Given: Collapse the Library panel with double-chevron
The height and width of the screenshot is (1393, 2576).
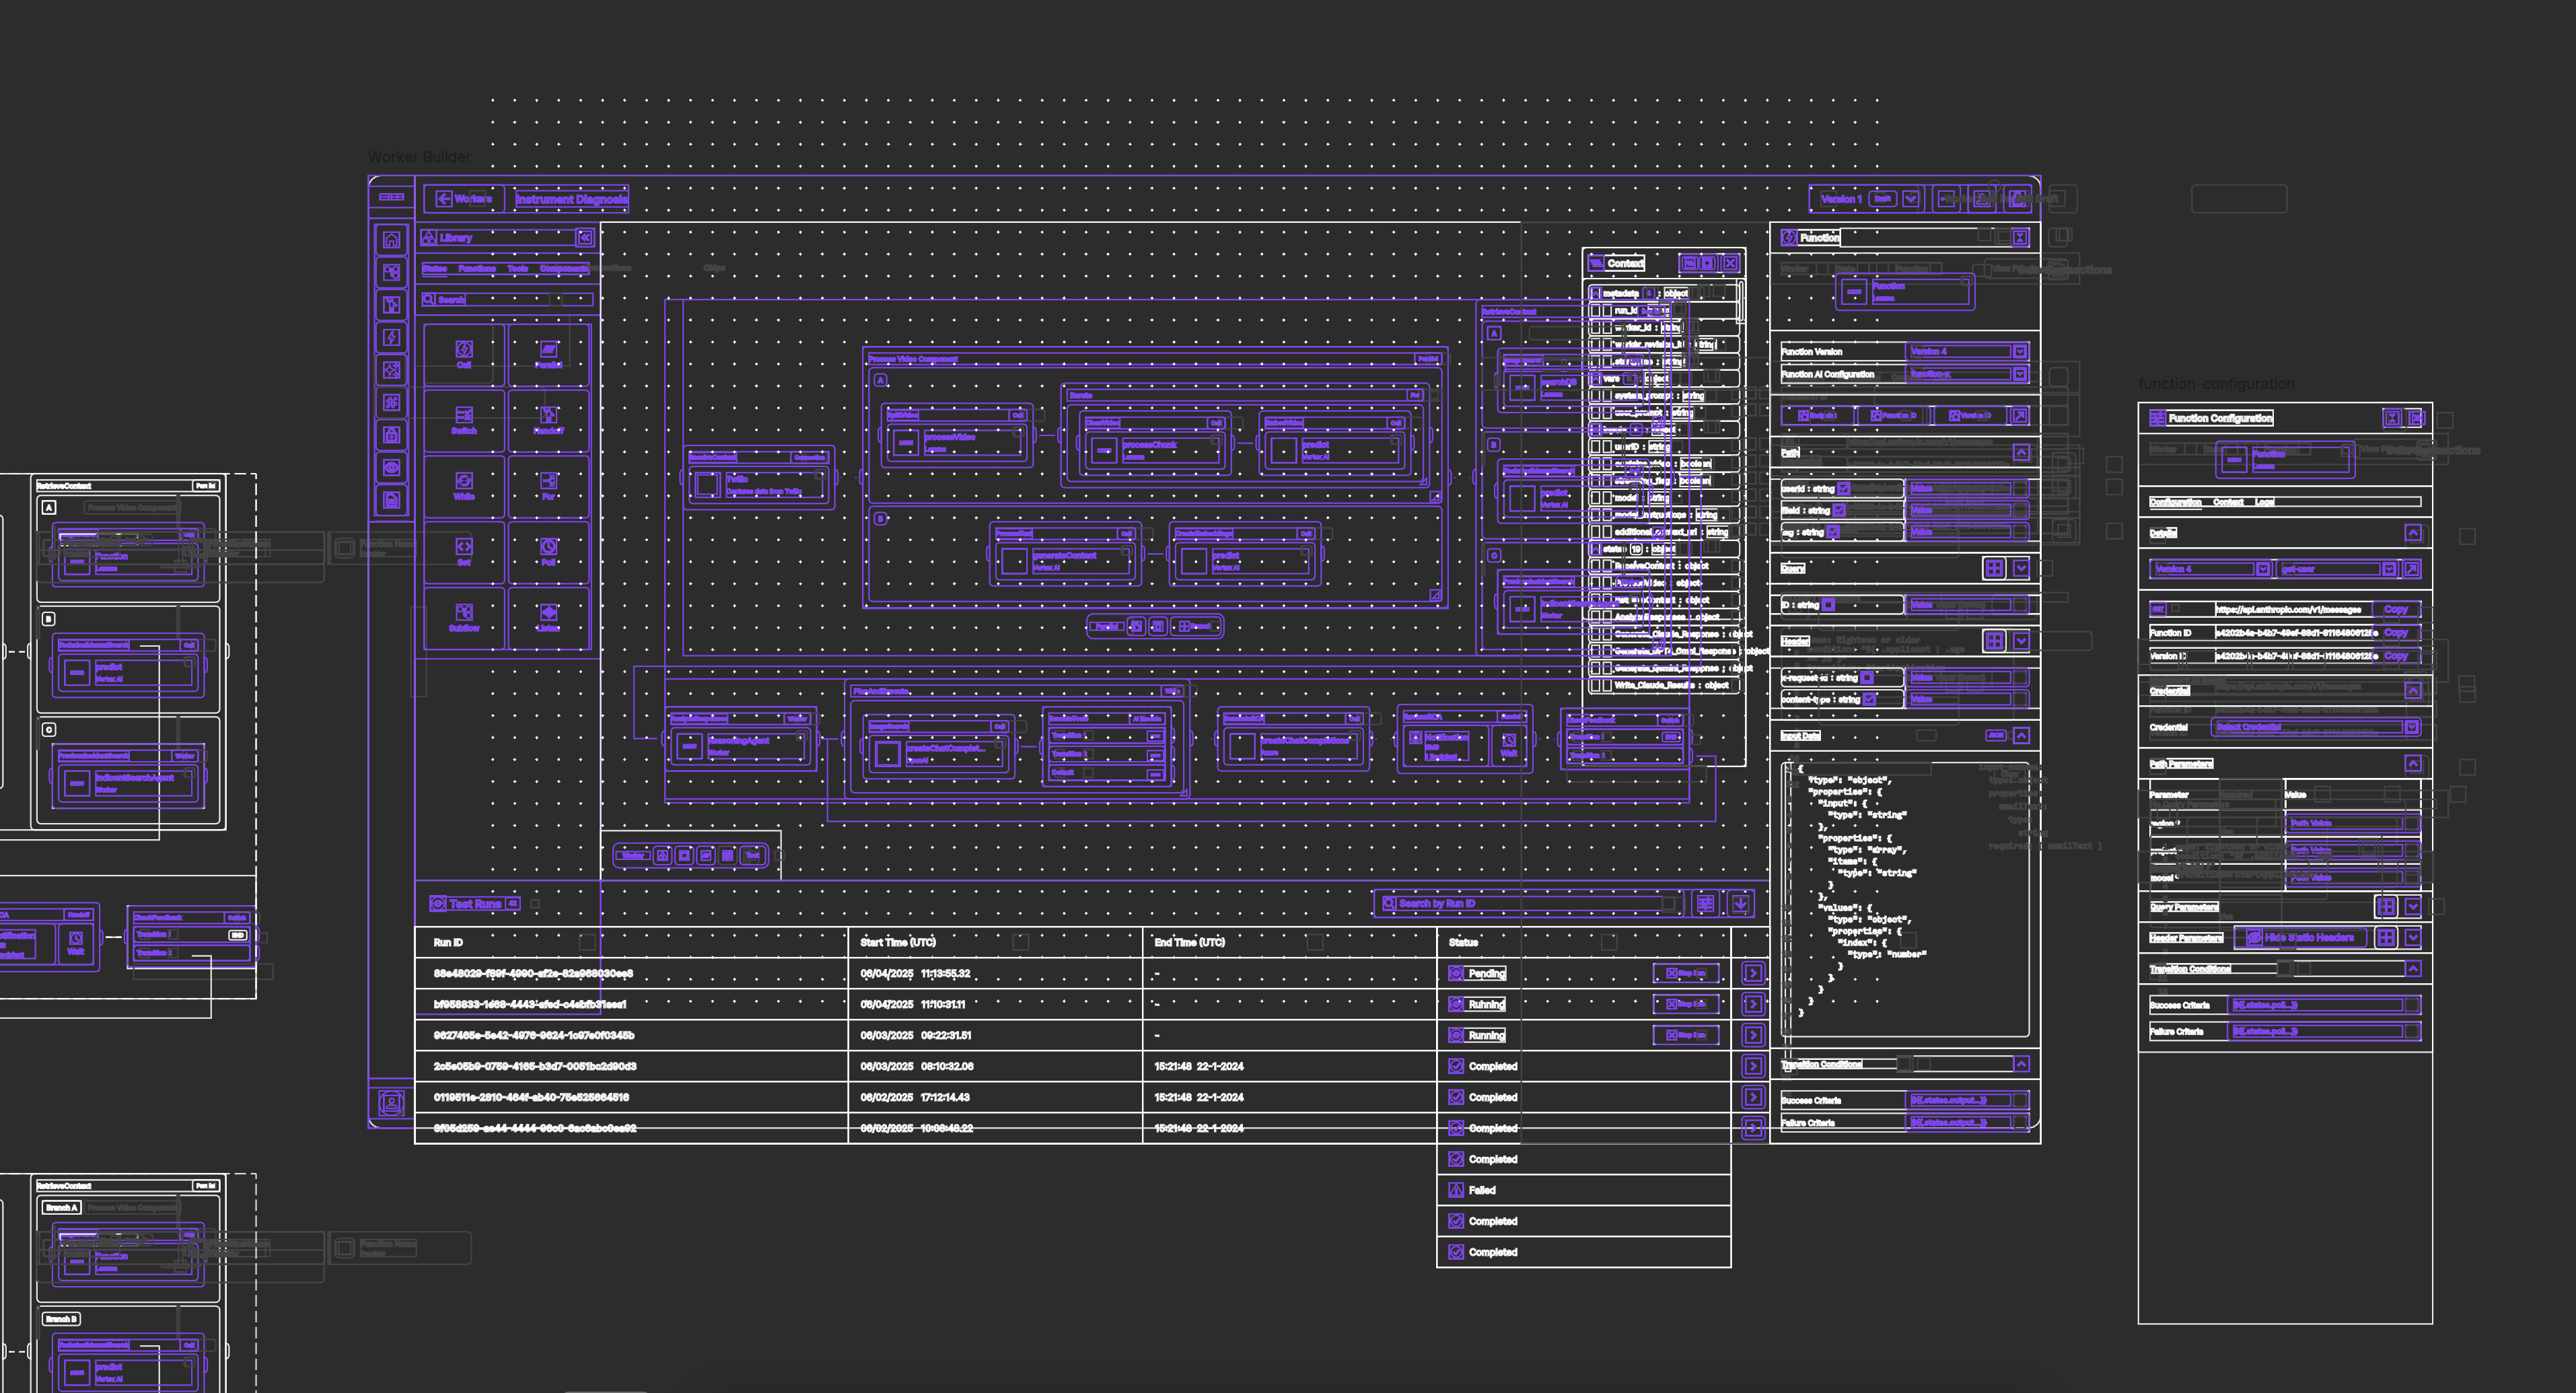Looking at the screenshot, I should pyautogui.click(x=585, y=237).
